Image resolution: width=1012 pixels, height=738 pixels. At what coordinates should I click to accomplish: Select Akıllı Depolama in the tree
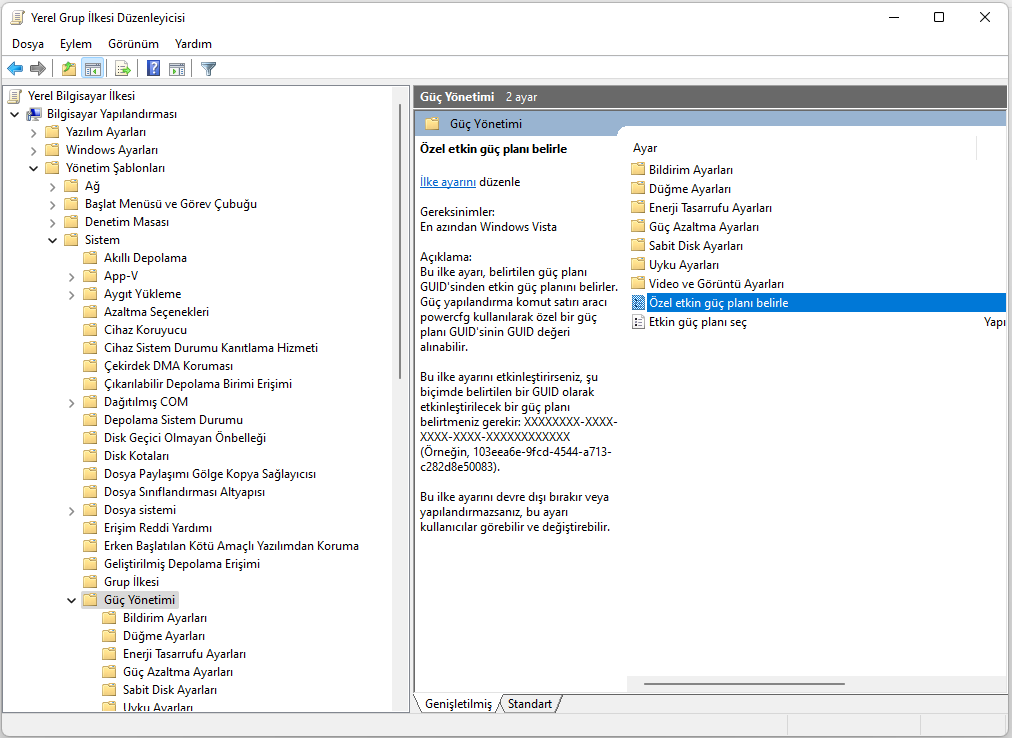145,258
